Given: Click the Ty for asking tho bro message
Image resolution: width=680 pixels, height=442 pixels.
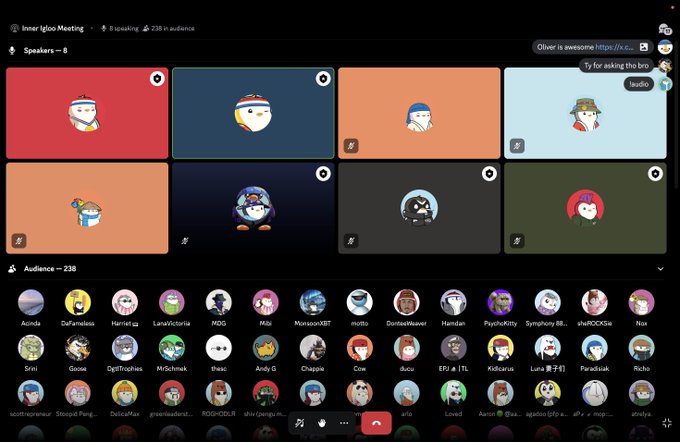Looking at the screenshot, I should (x=616, y=65).
